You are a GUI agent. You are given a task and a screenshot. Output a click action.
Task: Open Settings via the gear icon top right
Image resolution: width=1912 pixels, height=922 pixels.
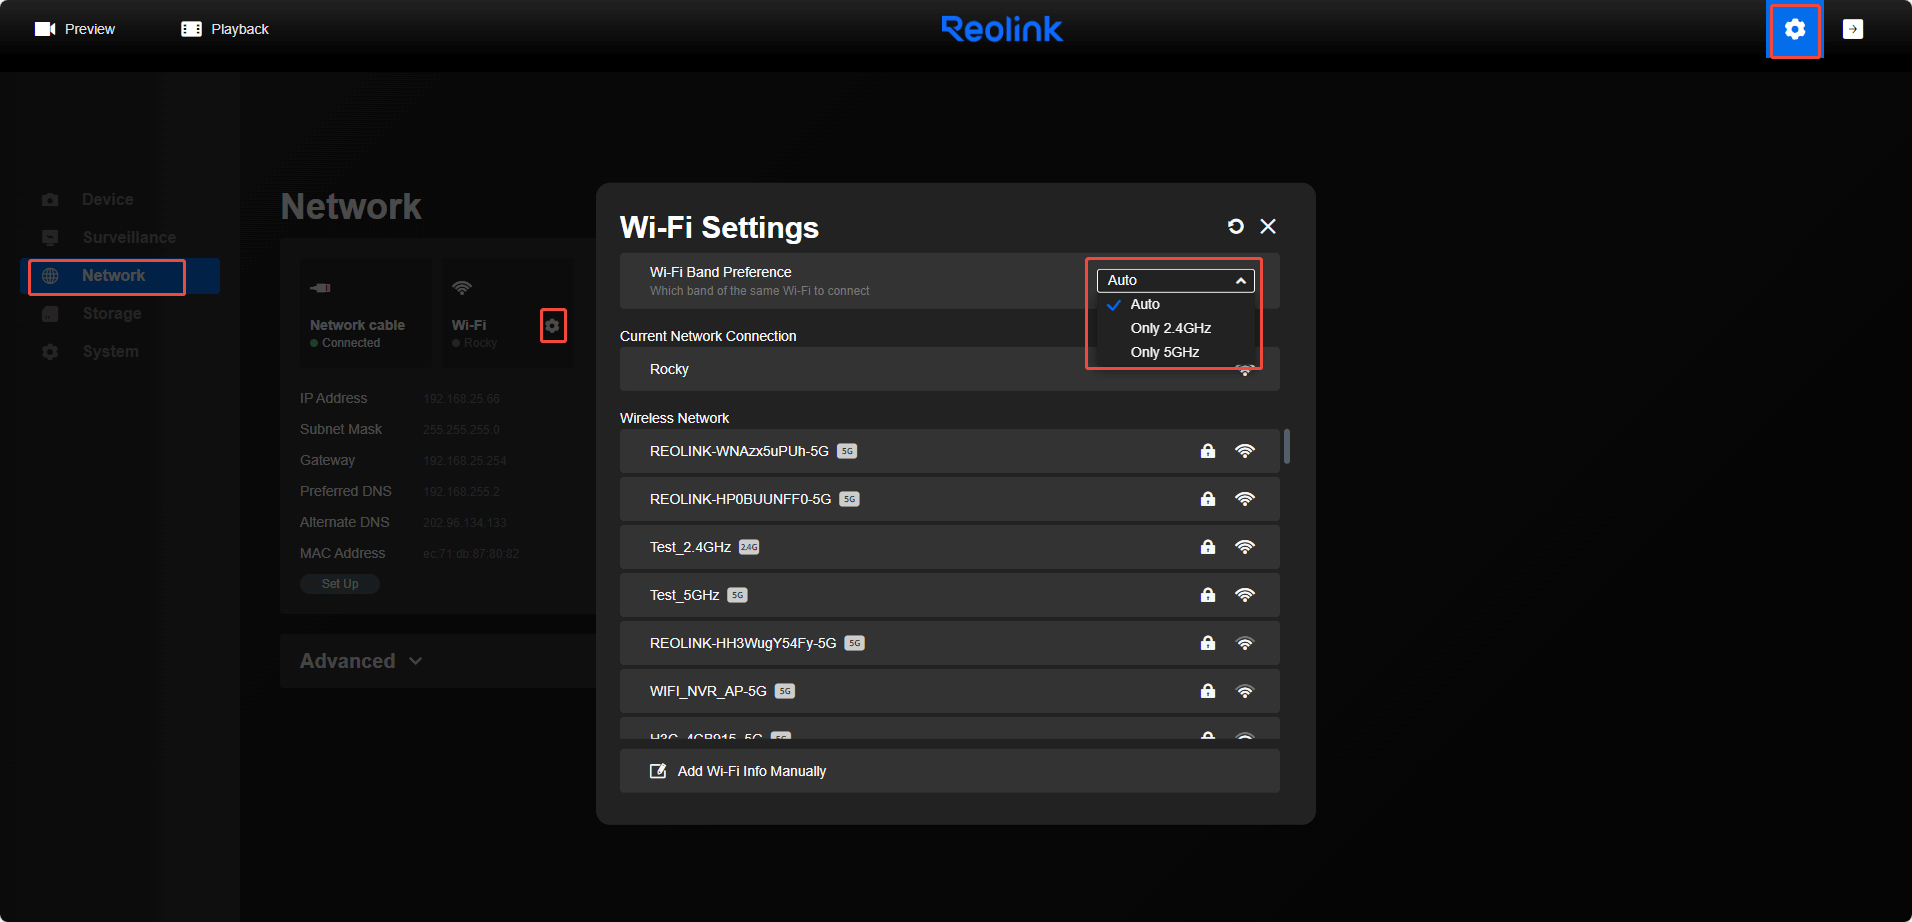(1794, 30)
